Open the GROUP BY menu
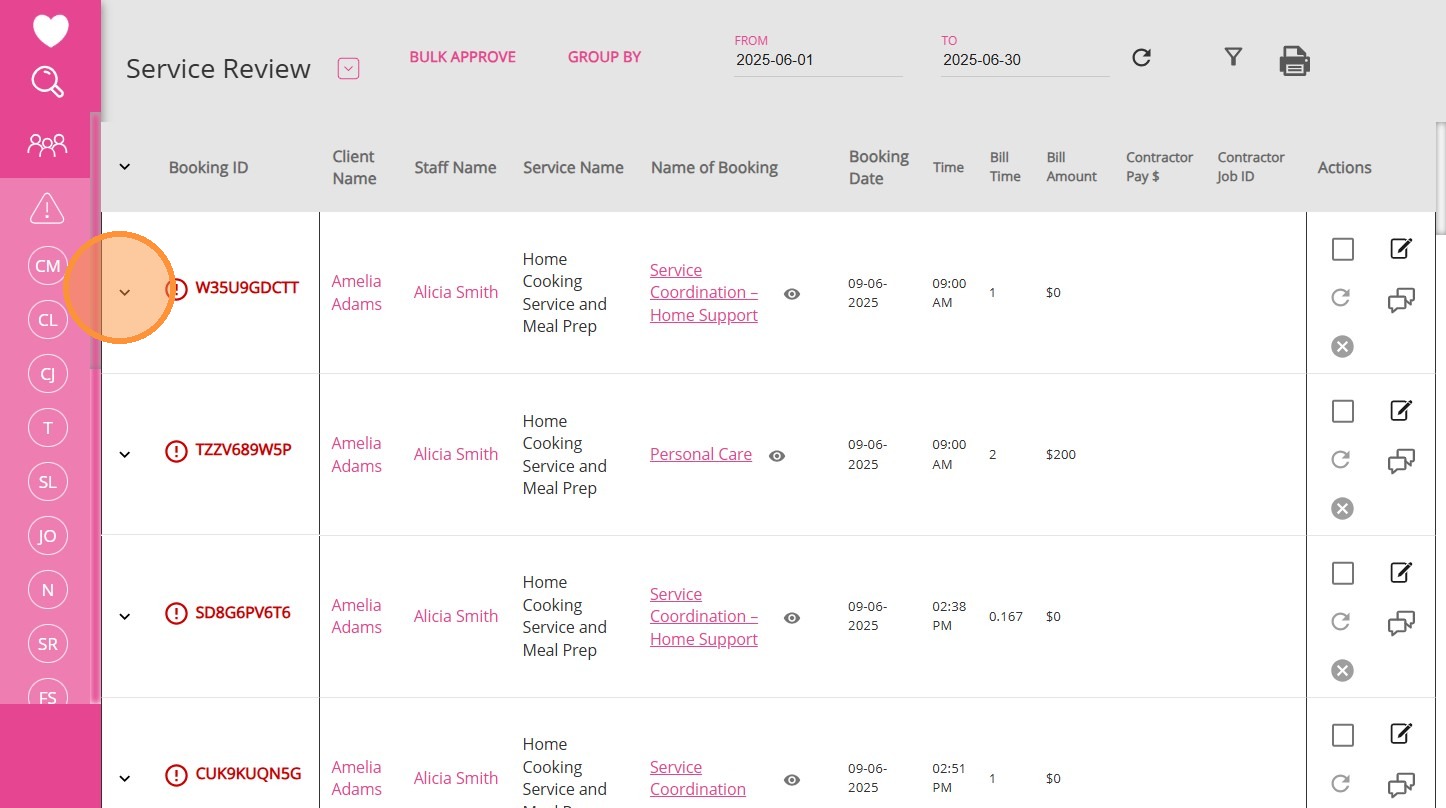The width and height of the screenshot is (1446, 808). (x=604, y=57)
